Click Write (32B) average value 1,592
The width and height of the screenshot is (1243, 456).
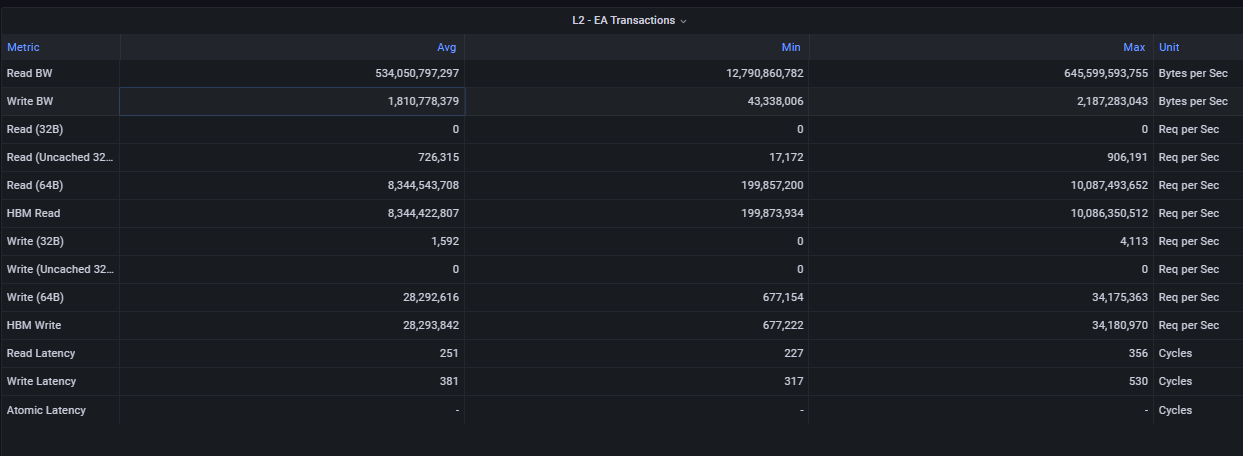click(x=445, y=241)
